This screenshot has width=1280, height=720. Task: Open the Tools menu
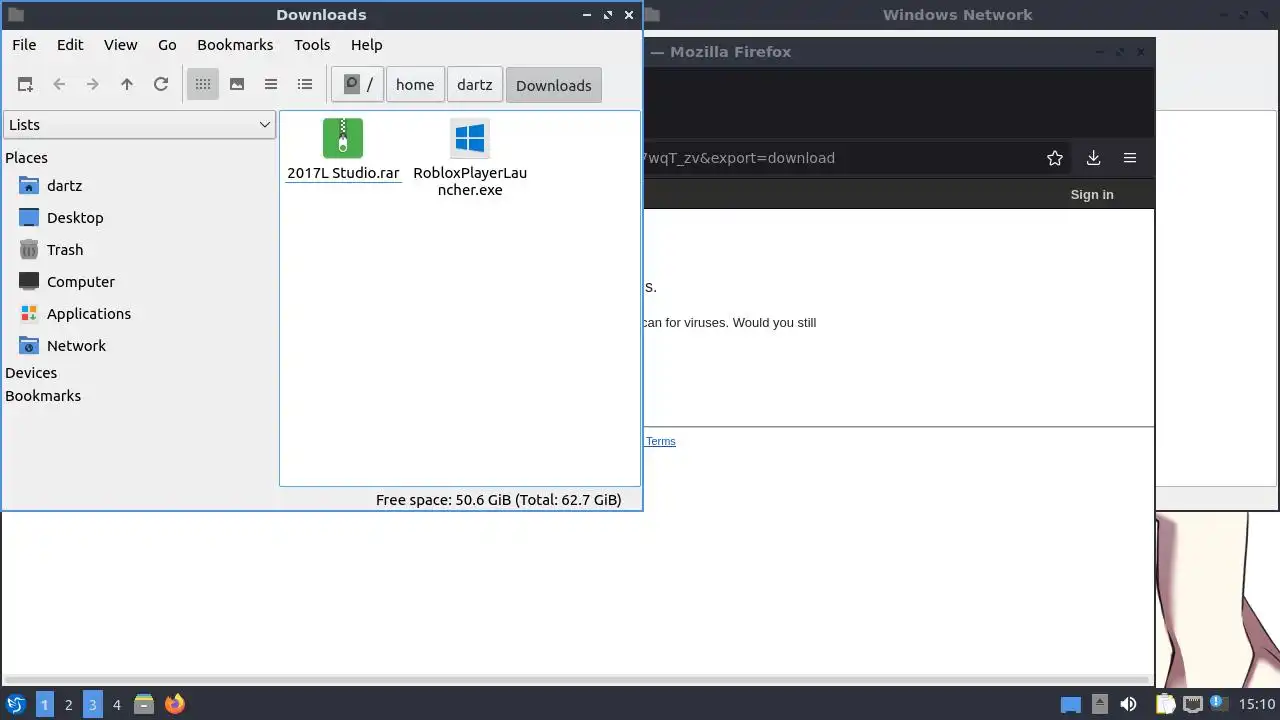tap(312, 45)
